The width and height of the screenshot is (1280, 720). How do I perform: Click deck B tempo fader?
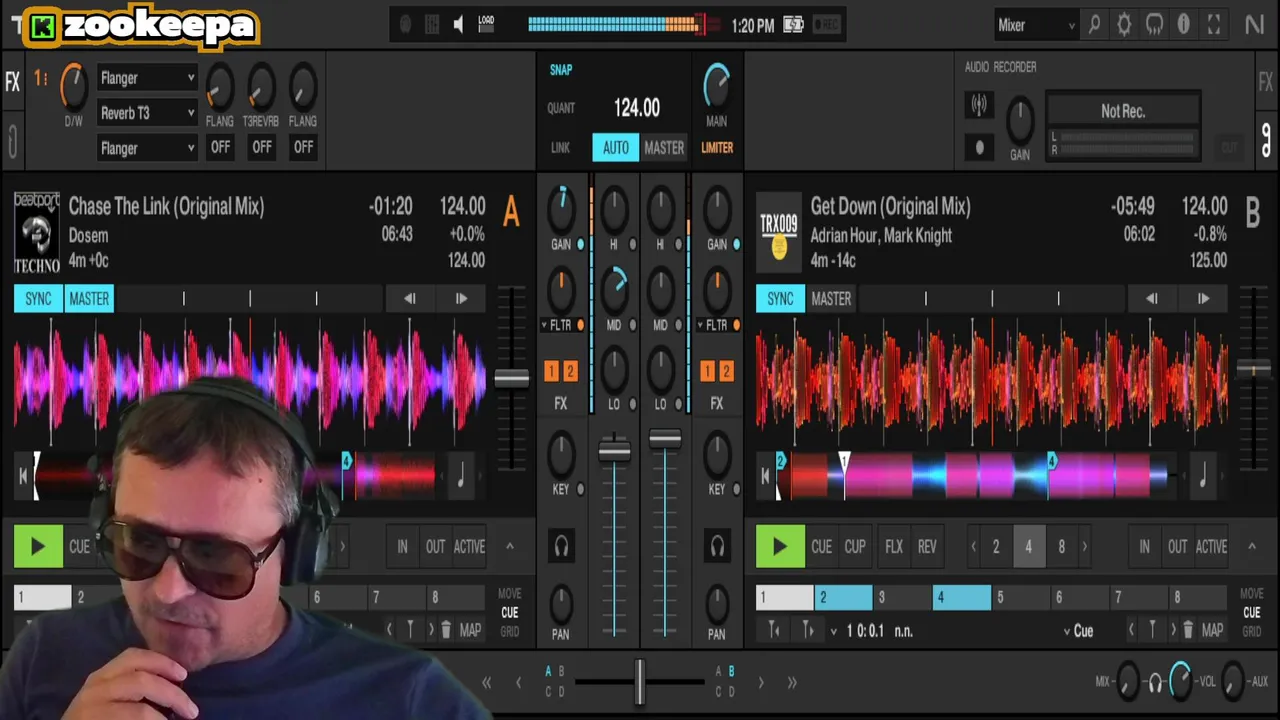point(1254,371)
